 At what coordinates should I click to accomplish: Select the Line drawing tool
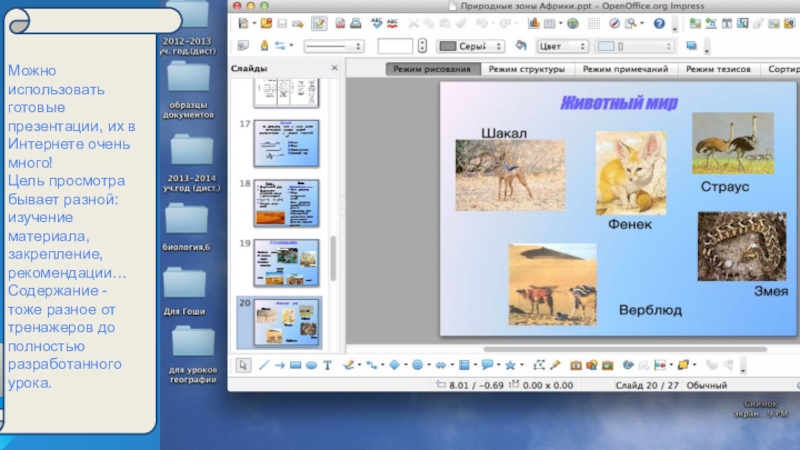[x=264, y=365]
